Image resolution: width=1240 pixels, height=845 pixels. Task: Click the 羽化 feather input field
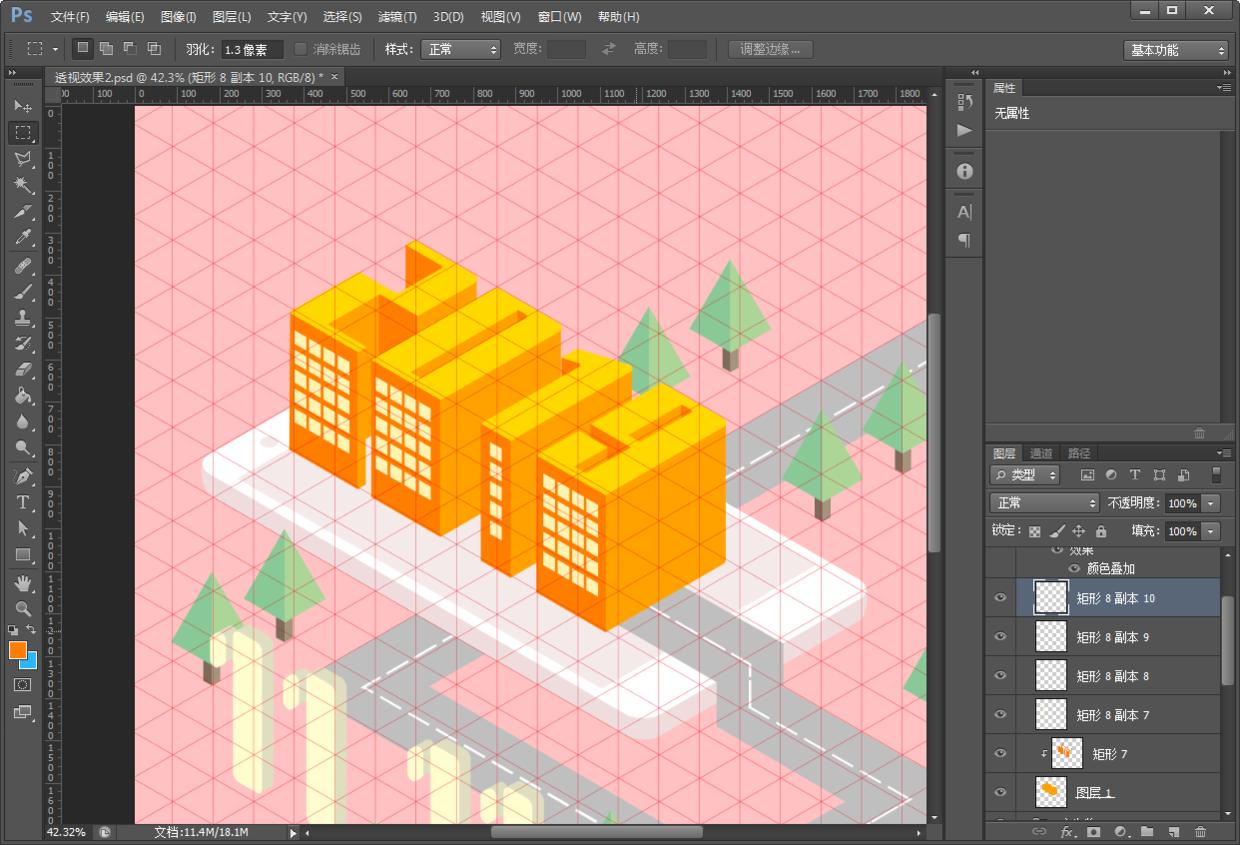point(251,49)
